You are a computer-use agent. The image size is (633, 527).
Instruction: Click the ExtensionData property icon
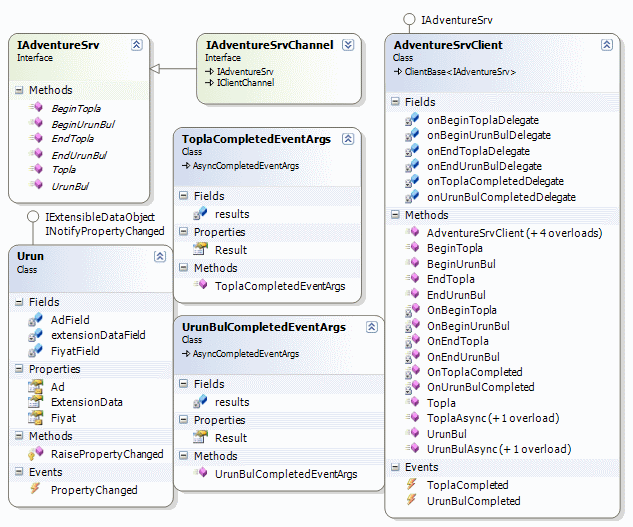click(x=36, y=402)
